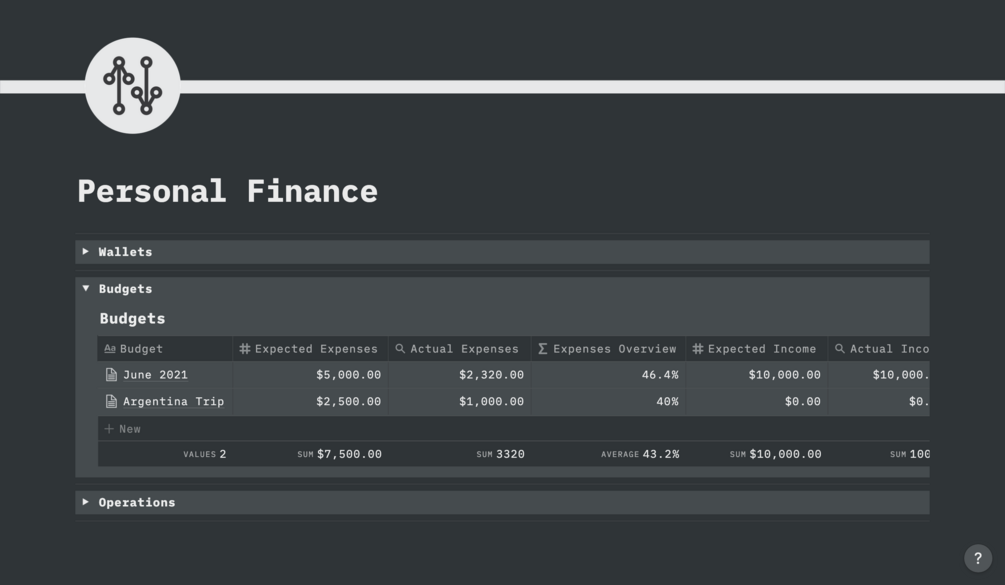The width and height of the screenshot is (1005, 585).
Task: Select the $2,320.00 Actual Expenses cell
Action: click(460, 375)
